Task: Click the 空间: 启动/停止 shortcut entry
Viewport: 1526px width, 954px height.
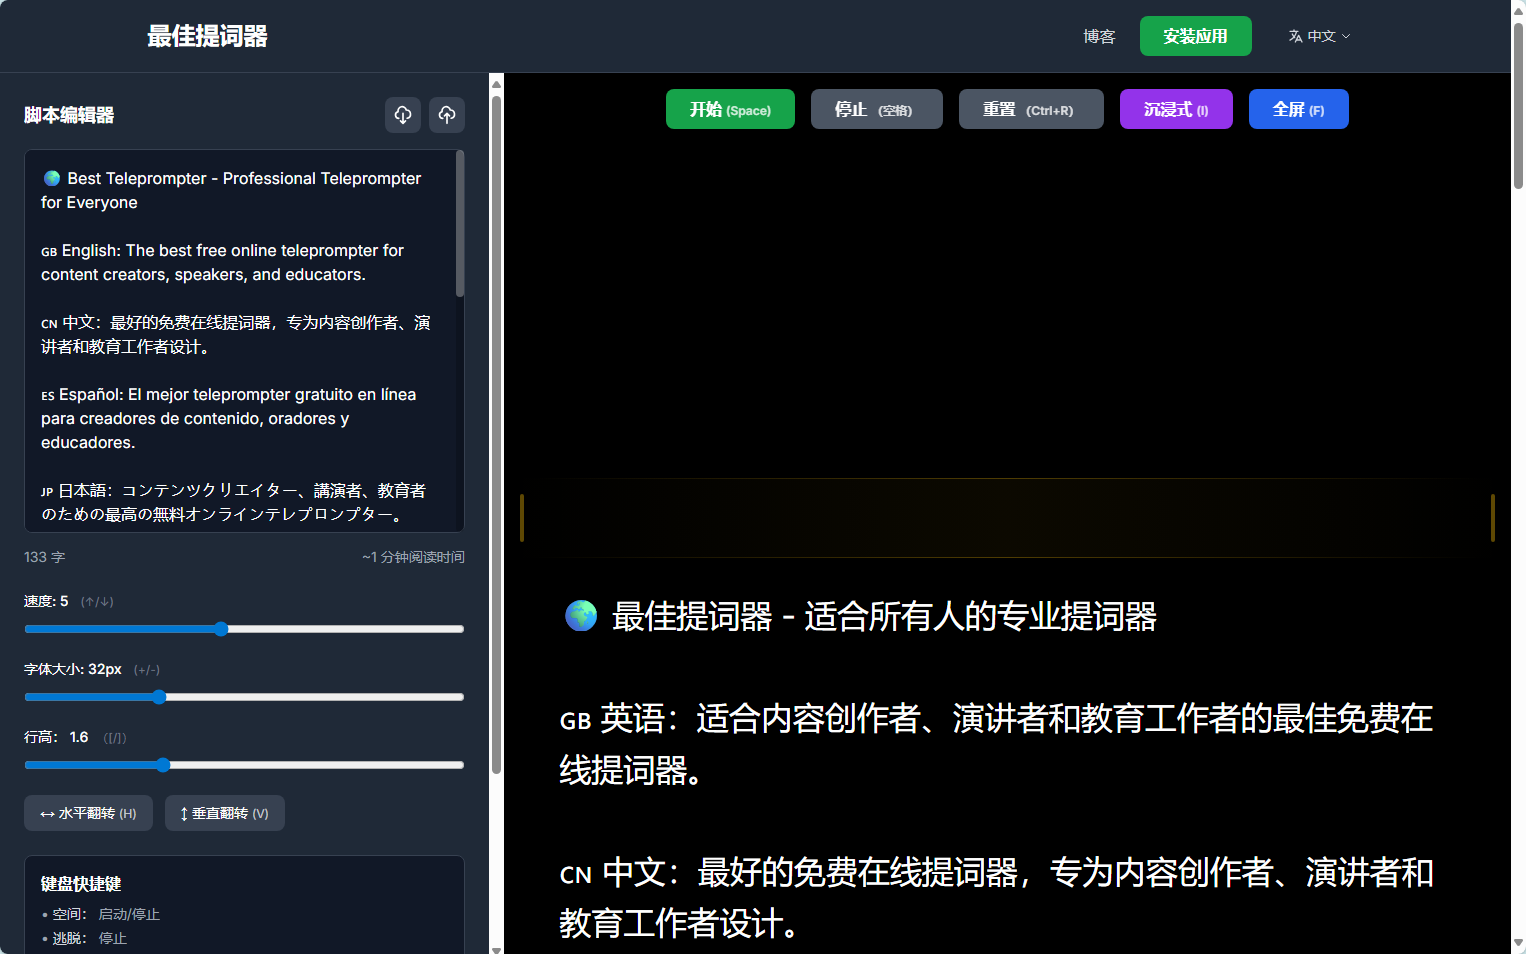Action: [101, 914]
